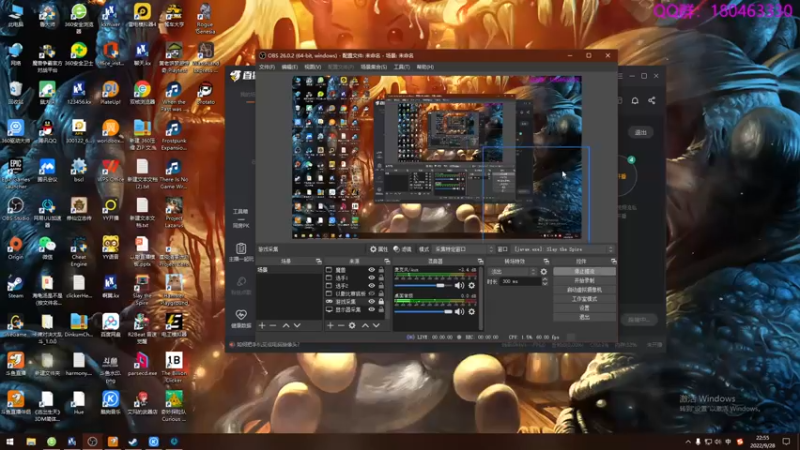Screen dimensions: 800x450
Task: Open the Origin desktop shortcut
Action: pos(16,248)
